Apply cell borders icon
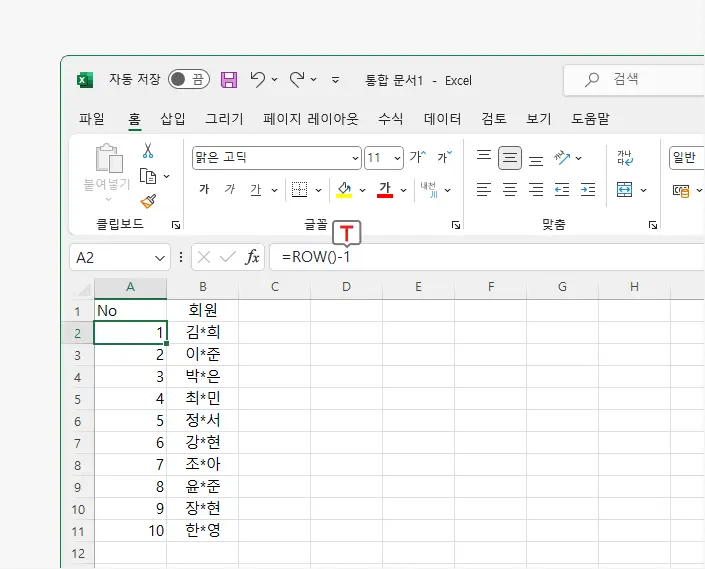The width and height of the screenshot is (705, 569). (x=299, y=190)
